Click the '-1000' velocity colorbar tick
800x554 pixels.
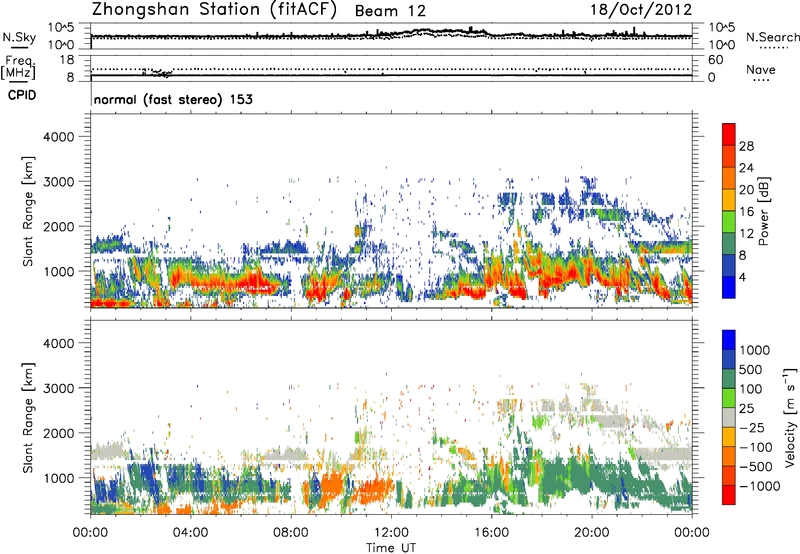760,486
